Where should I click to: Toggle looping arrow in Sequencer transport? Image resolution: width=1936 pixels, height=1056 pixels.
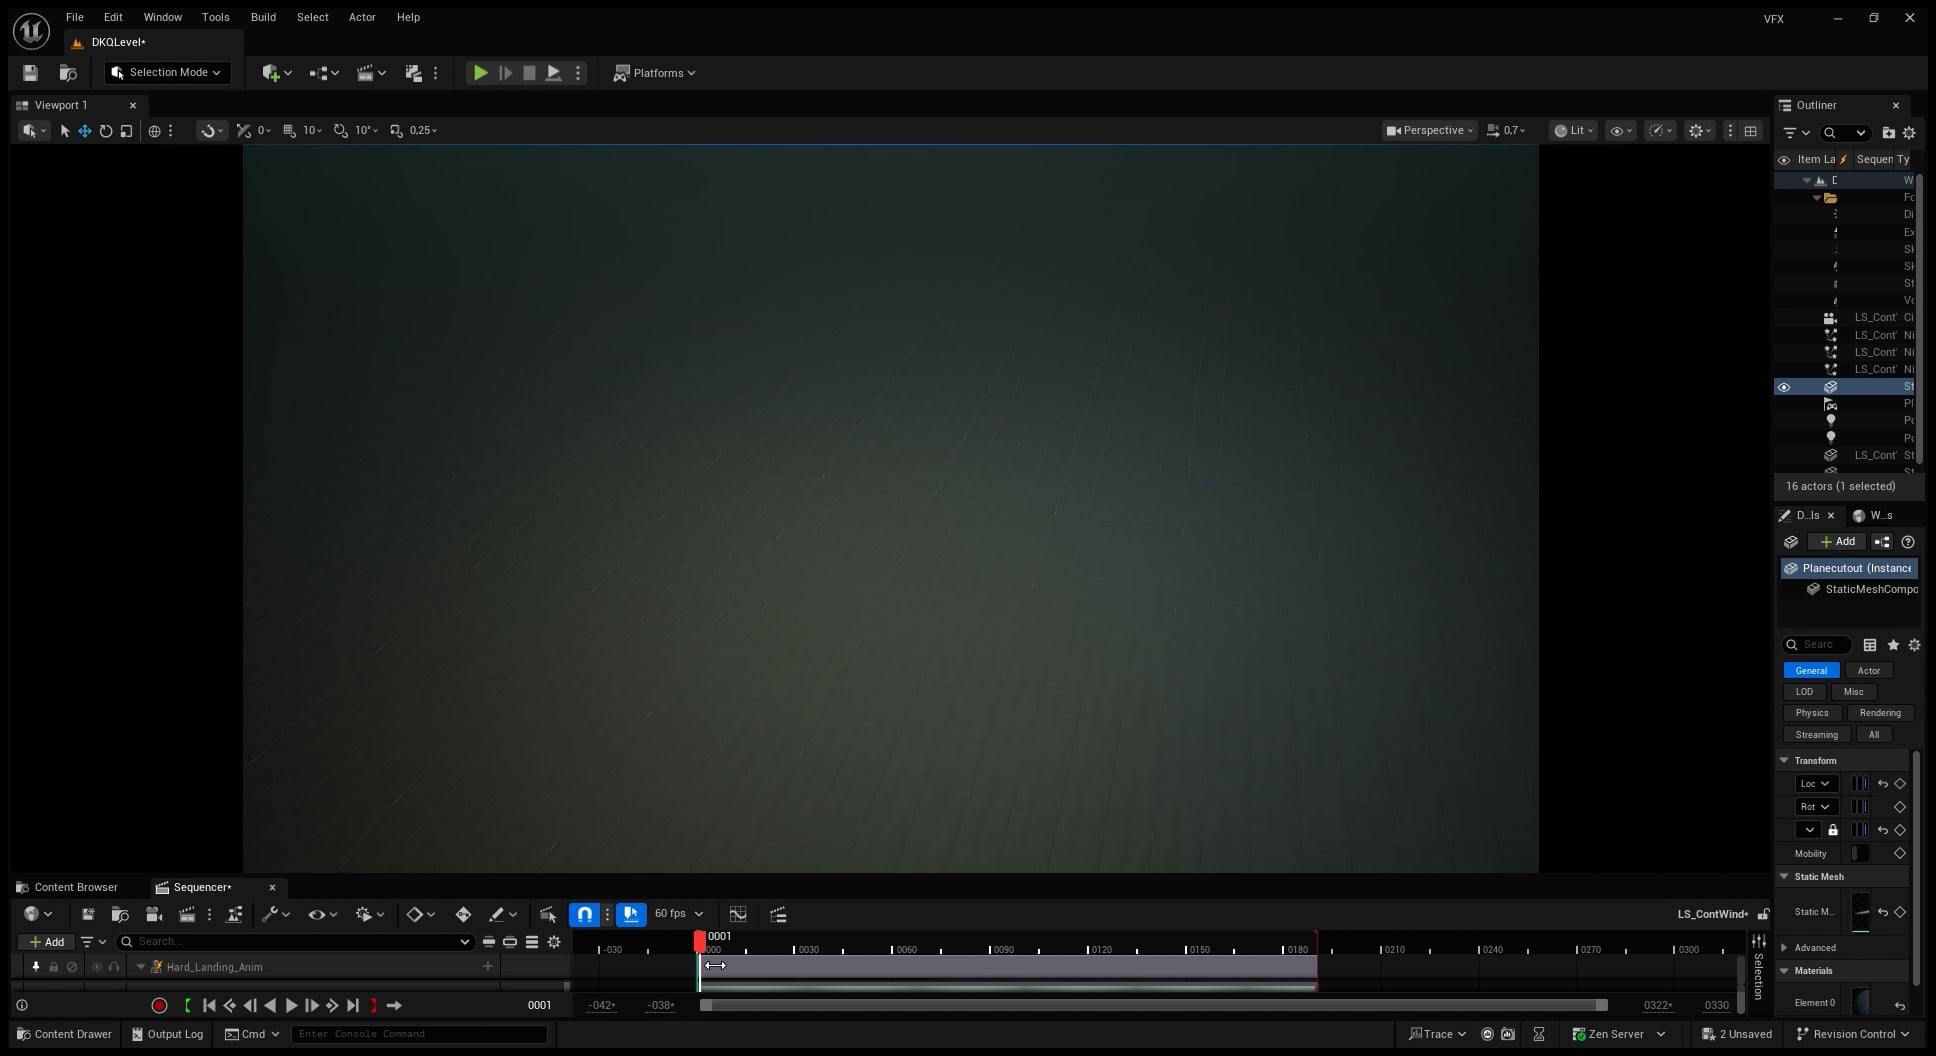point(394,1006)
